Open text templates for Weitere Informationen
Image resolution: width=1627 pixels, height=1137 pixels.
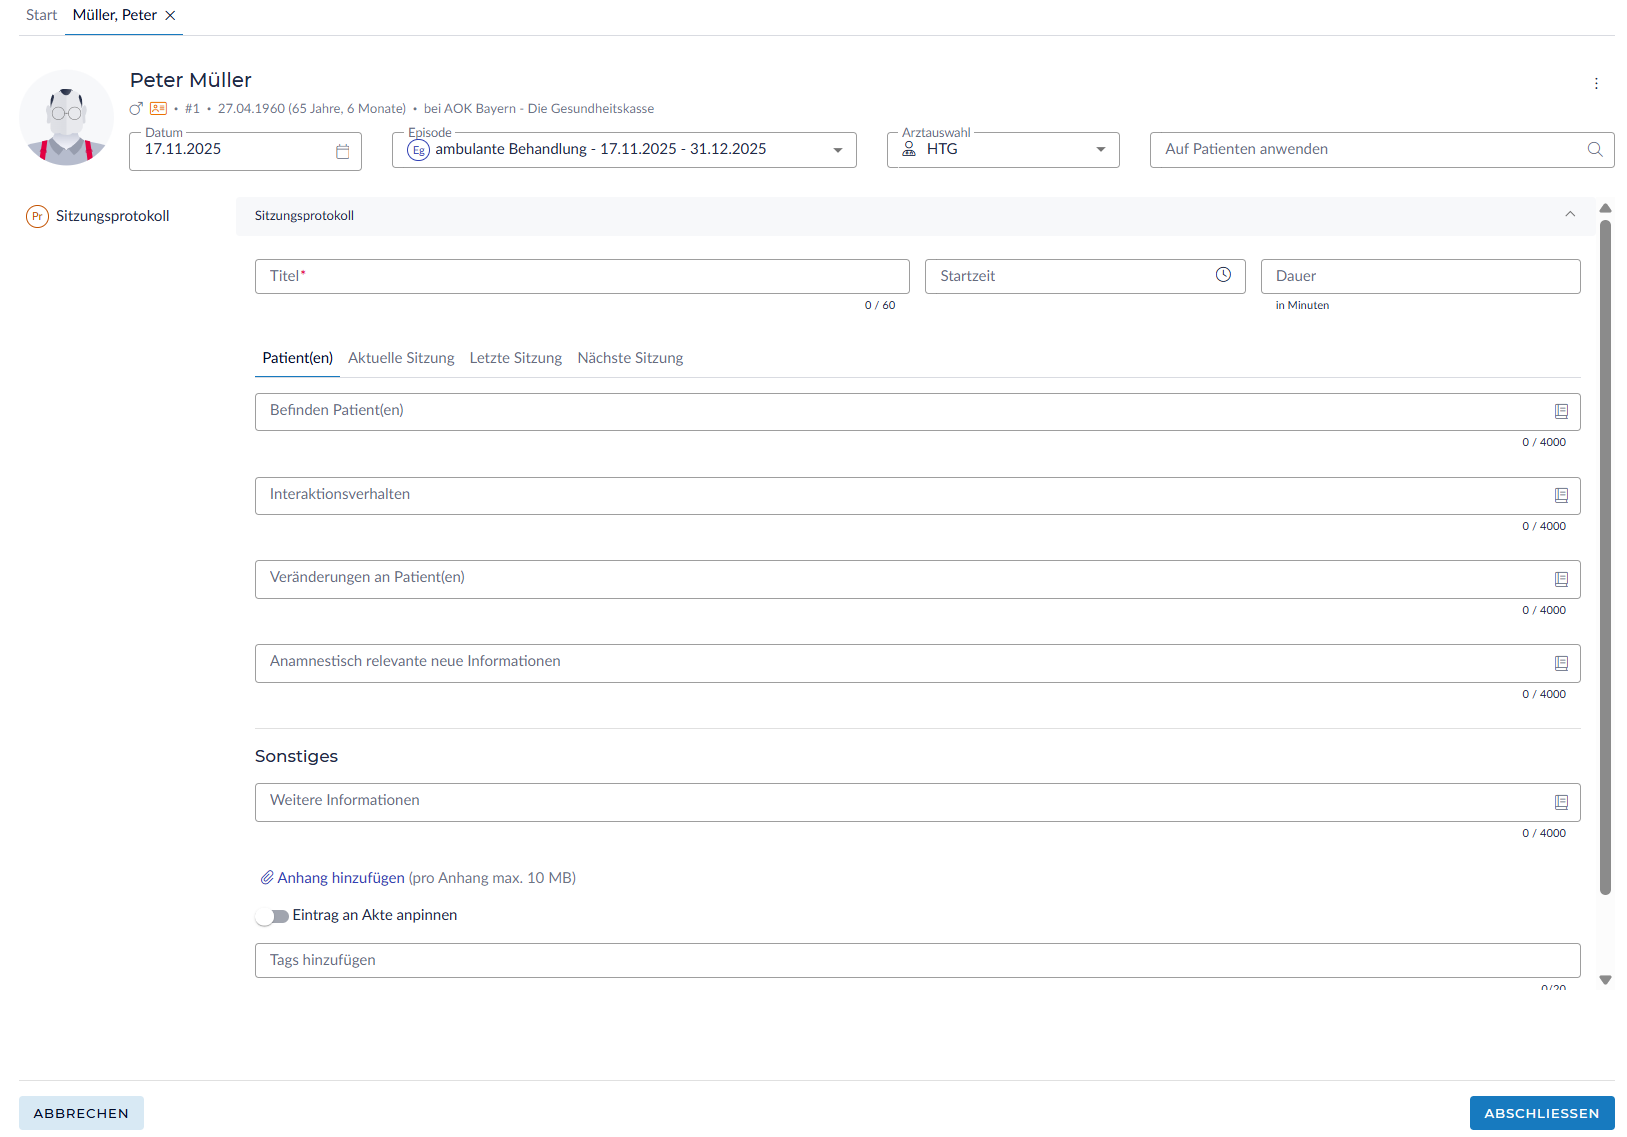tap(1561, 802)
